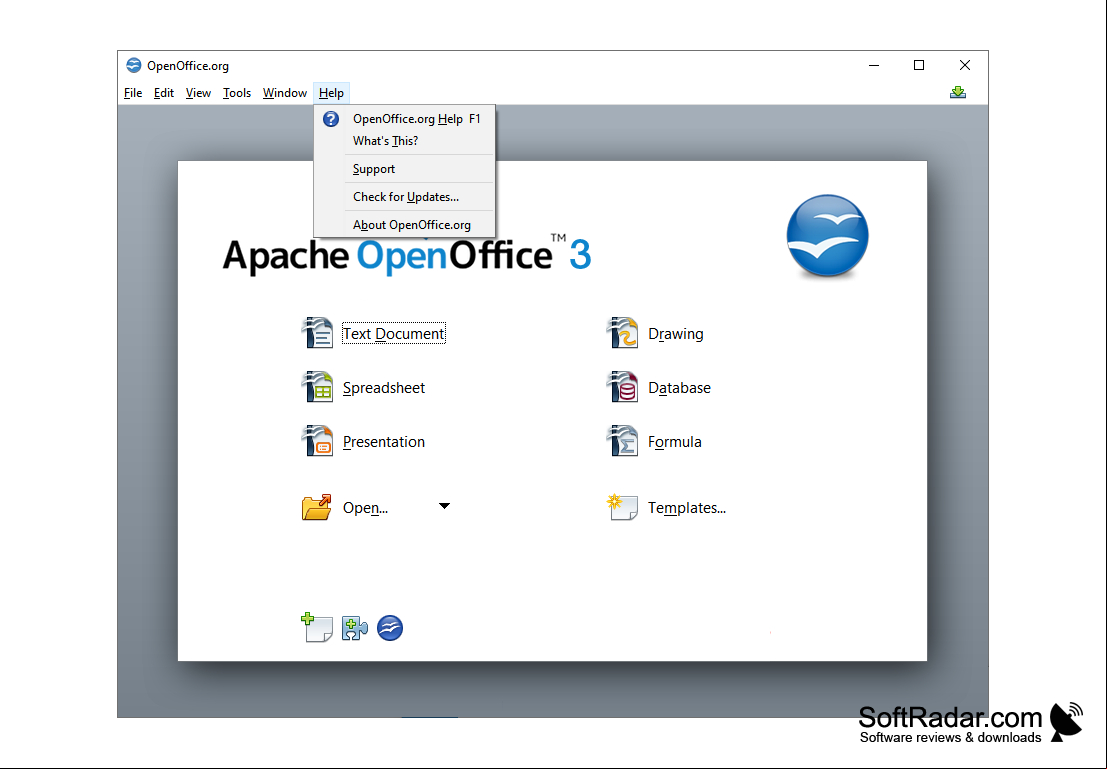
Task: Close the Help menu
Action: coord(331,93)
